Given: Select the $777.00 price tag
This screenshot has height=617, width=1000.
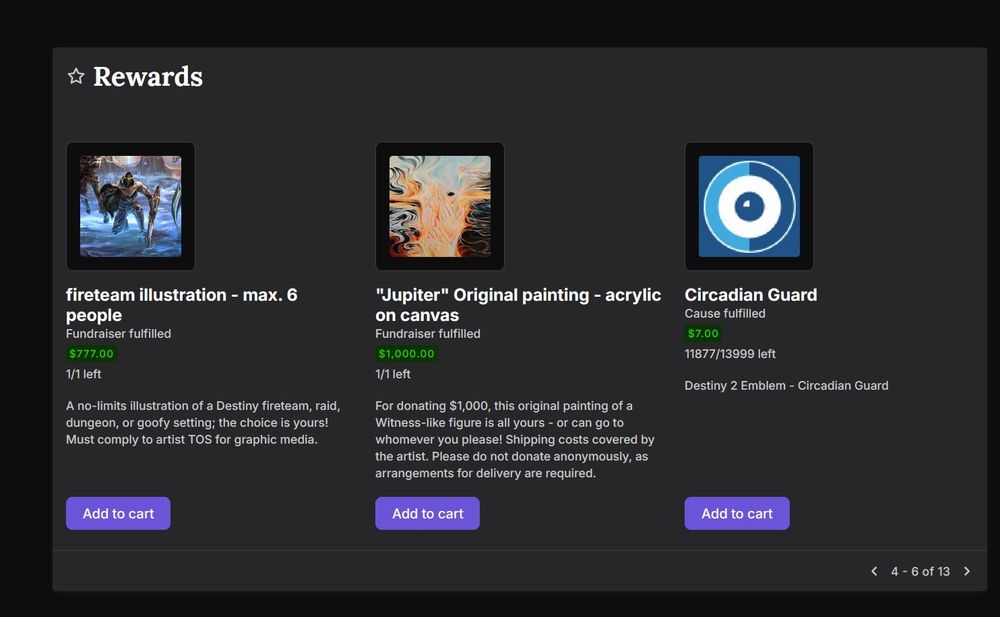Looking at the screenshot, I should pos(91,353).
